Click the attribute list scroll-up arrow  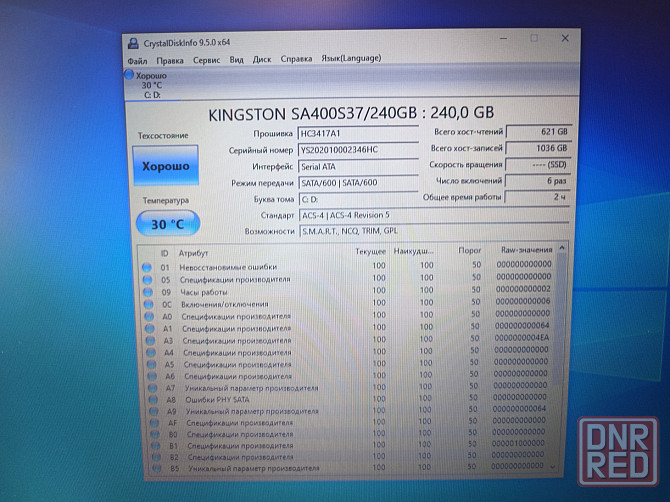tap(562, 248)
